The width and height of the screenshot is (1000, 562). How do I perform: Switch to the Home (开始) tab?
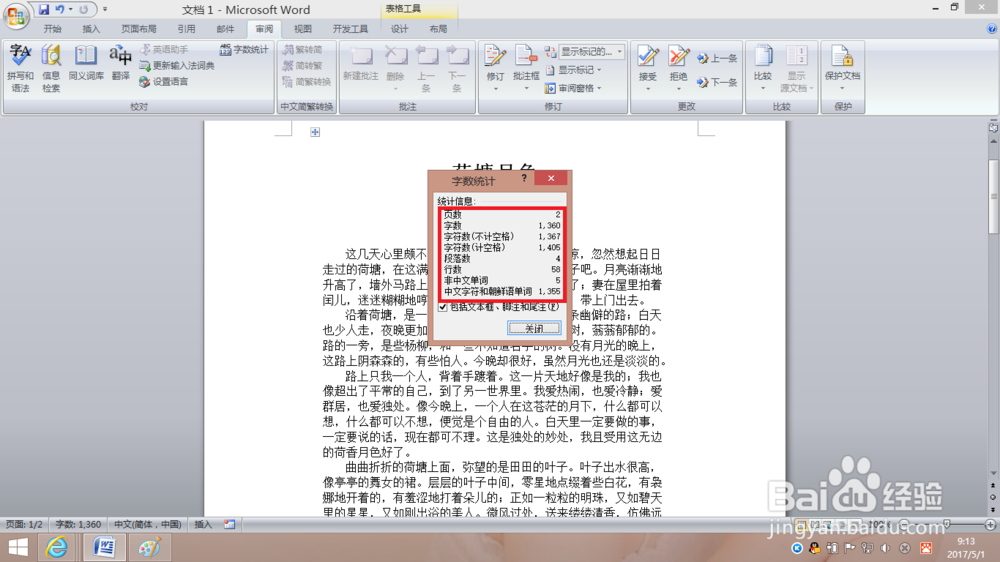pos(52,29)
